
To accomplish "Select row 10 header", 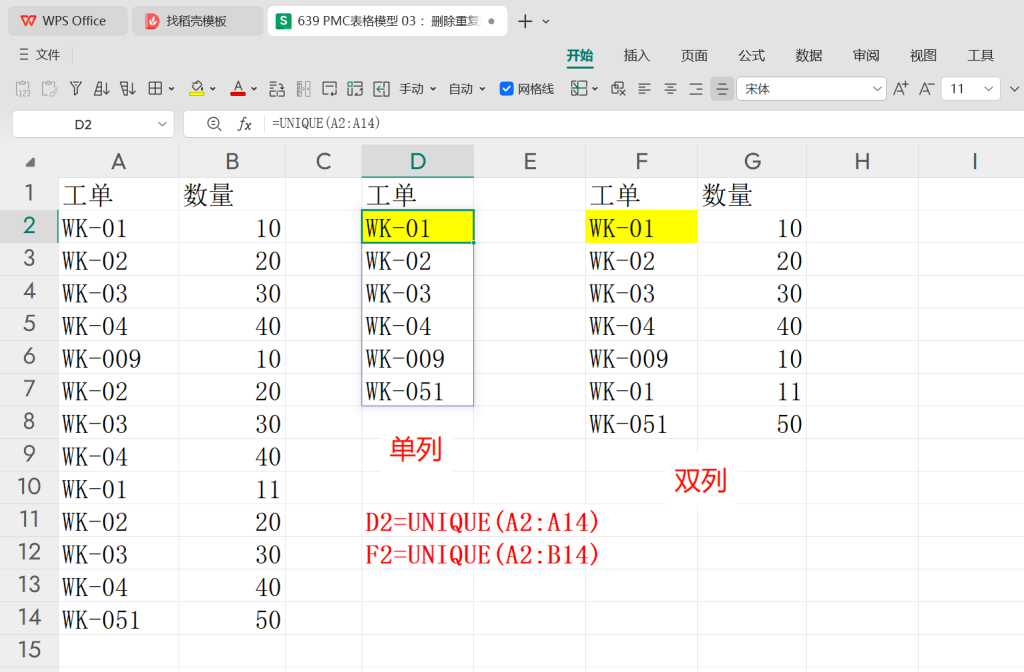I will pos(29,487).
